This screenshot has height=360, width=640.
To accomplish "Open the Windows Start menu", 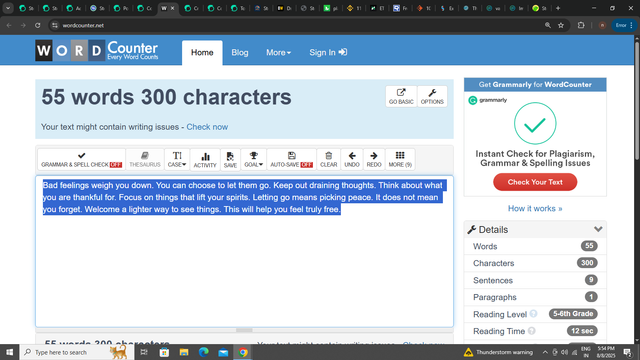I will [x=9, y=352].
